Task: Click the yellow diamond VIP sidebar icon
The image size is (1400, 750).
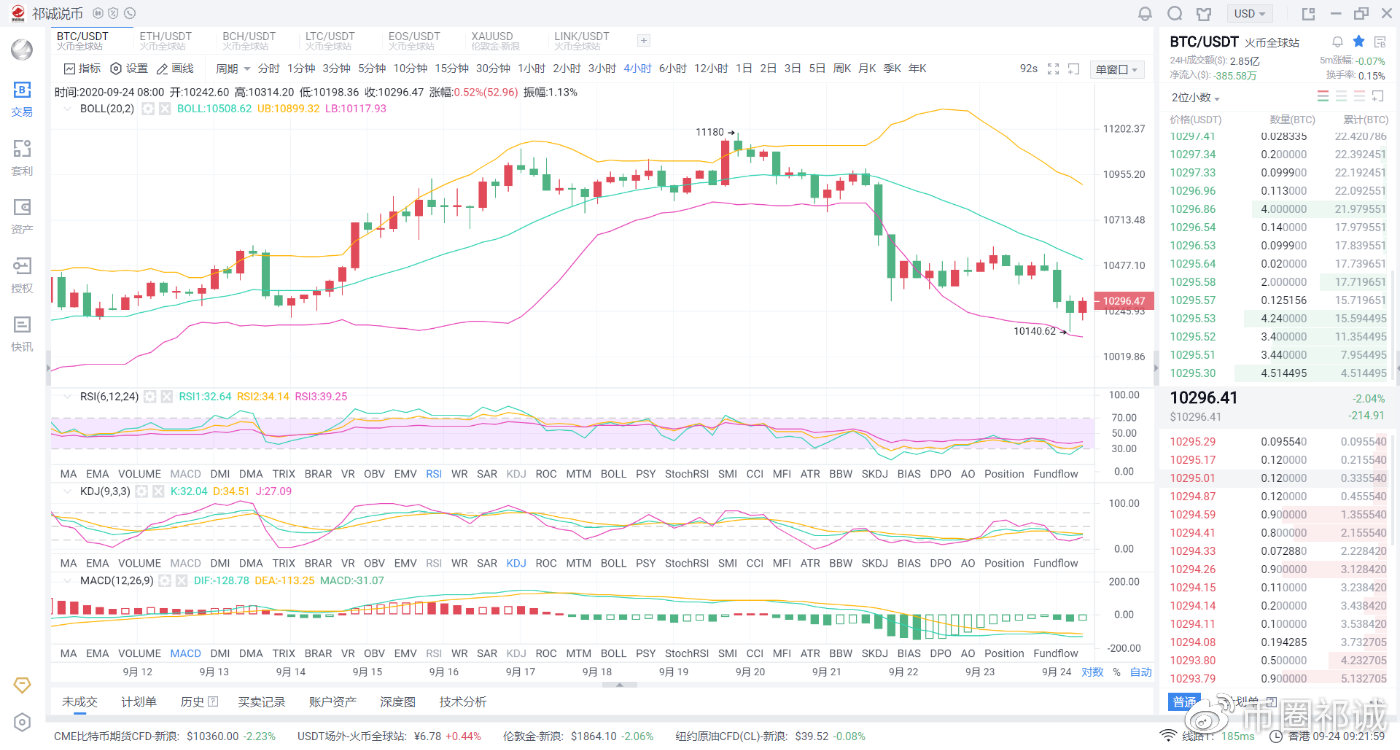Action: click(x=22, y=685)
